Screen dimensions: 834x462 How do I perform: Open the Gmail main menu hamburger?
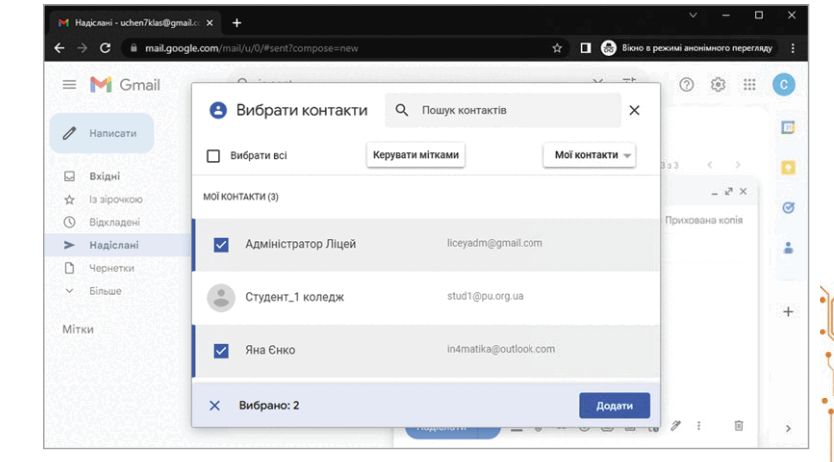point(69,85)
